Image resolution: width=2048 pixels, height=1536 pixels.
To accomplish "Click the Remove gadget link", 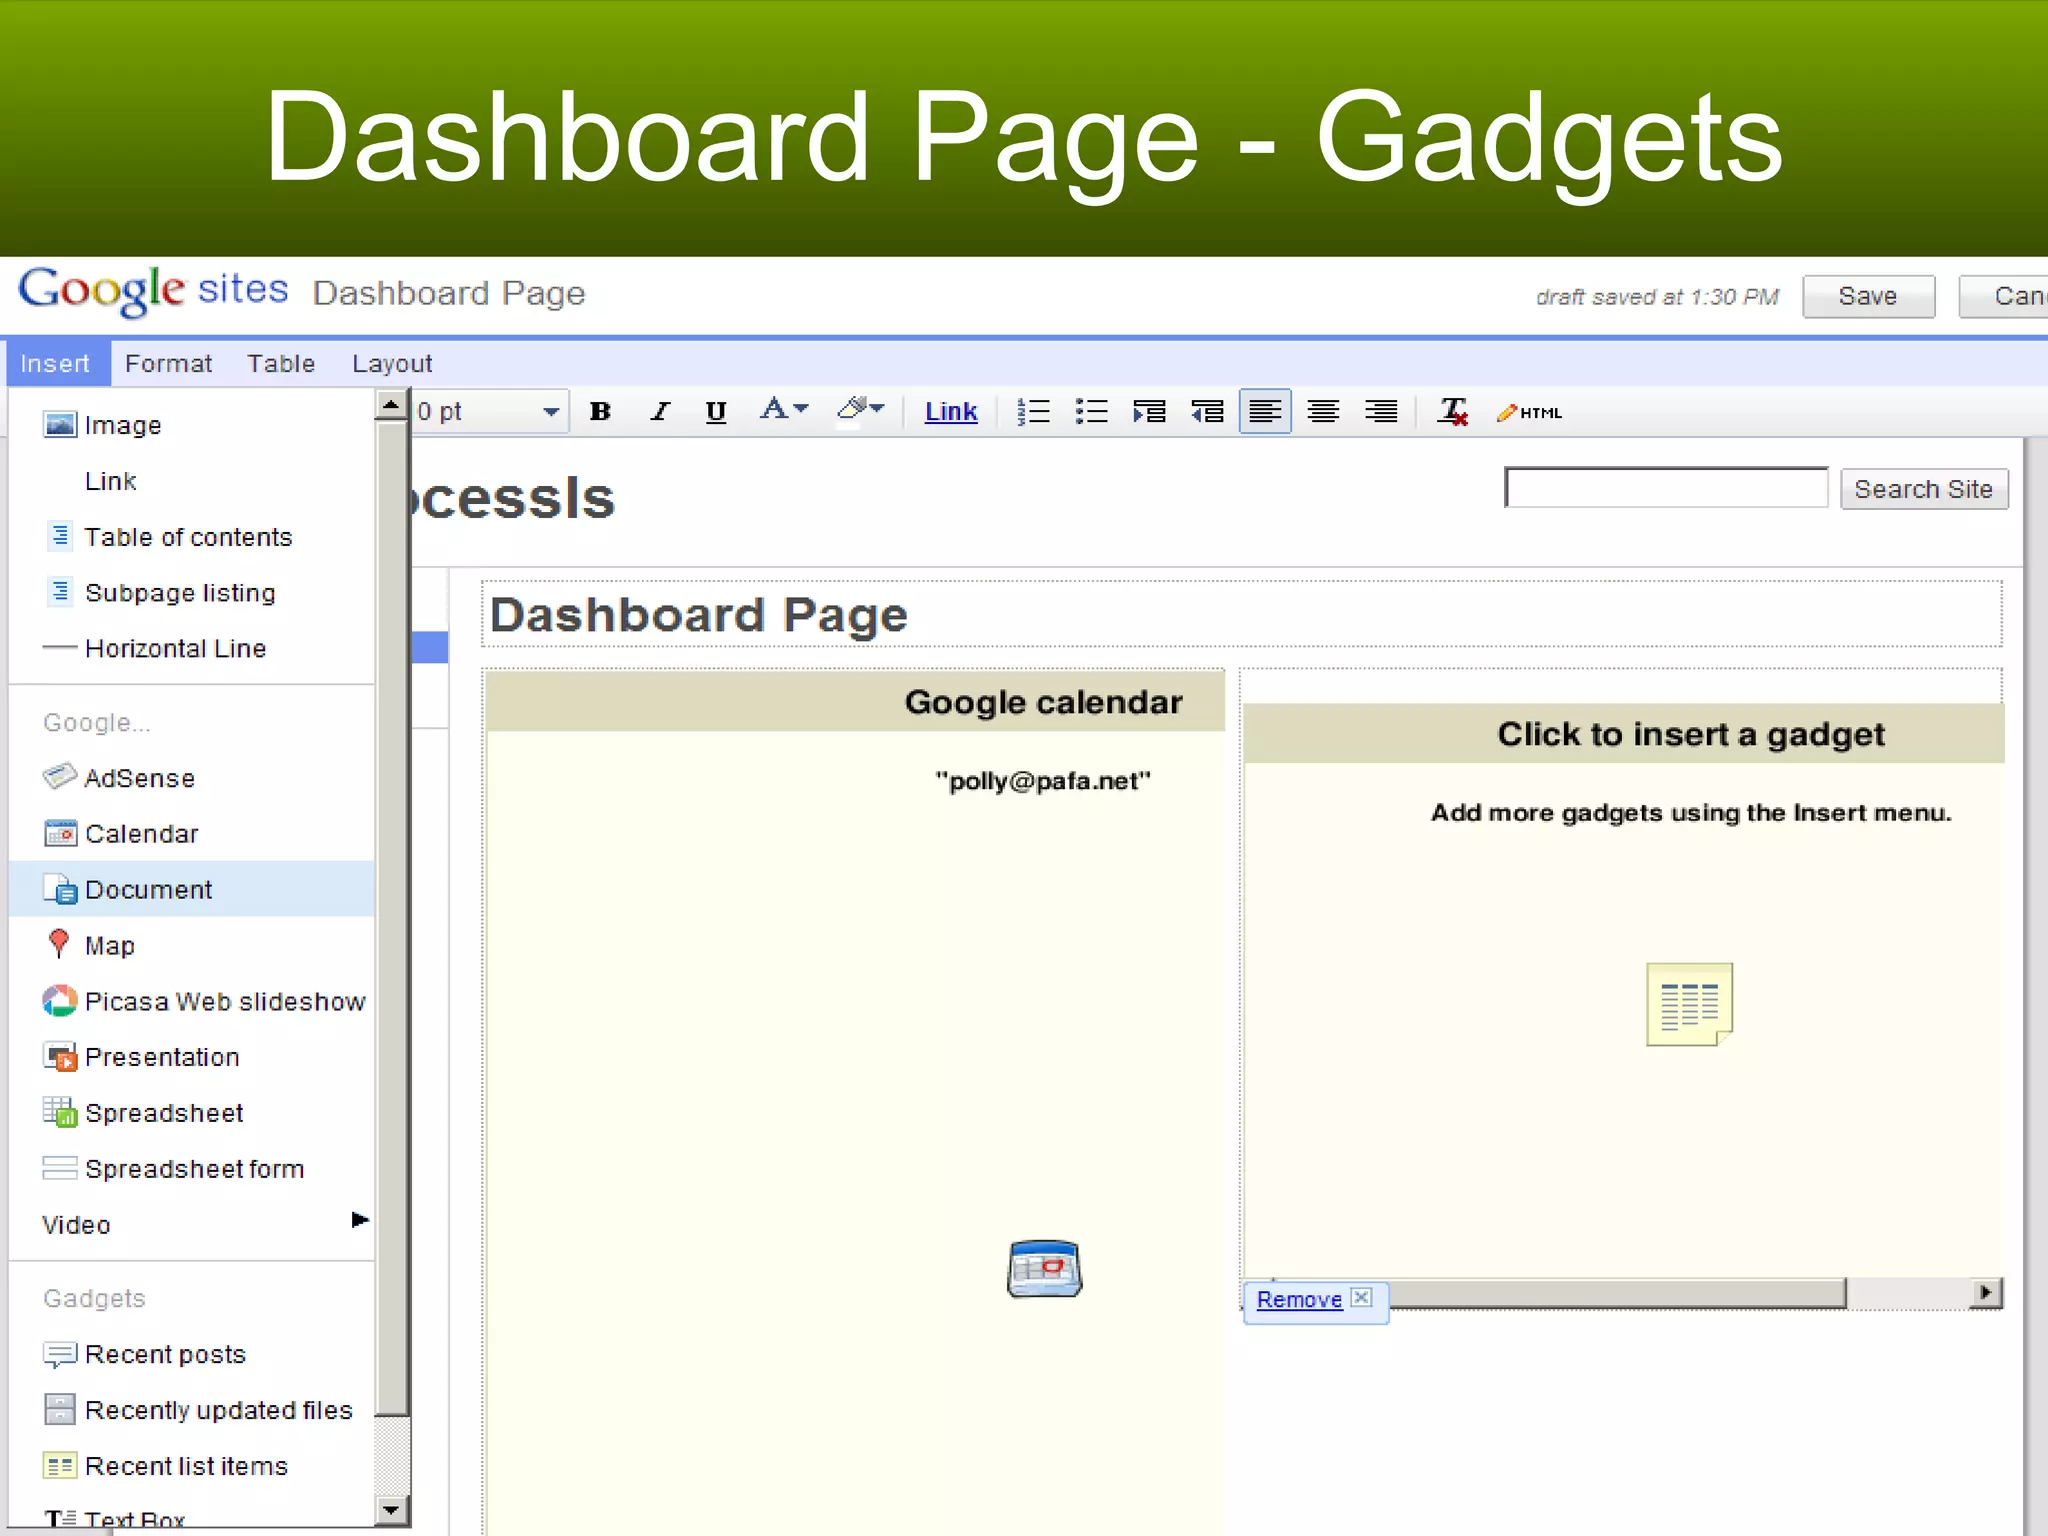I will coord(1299,1299).
